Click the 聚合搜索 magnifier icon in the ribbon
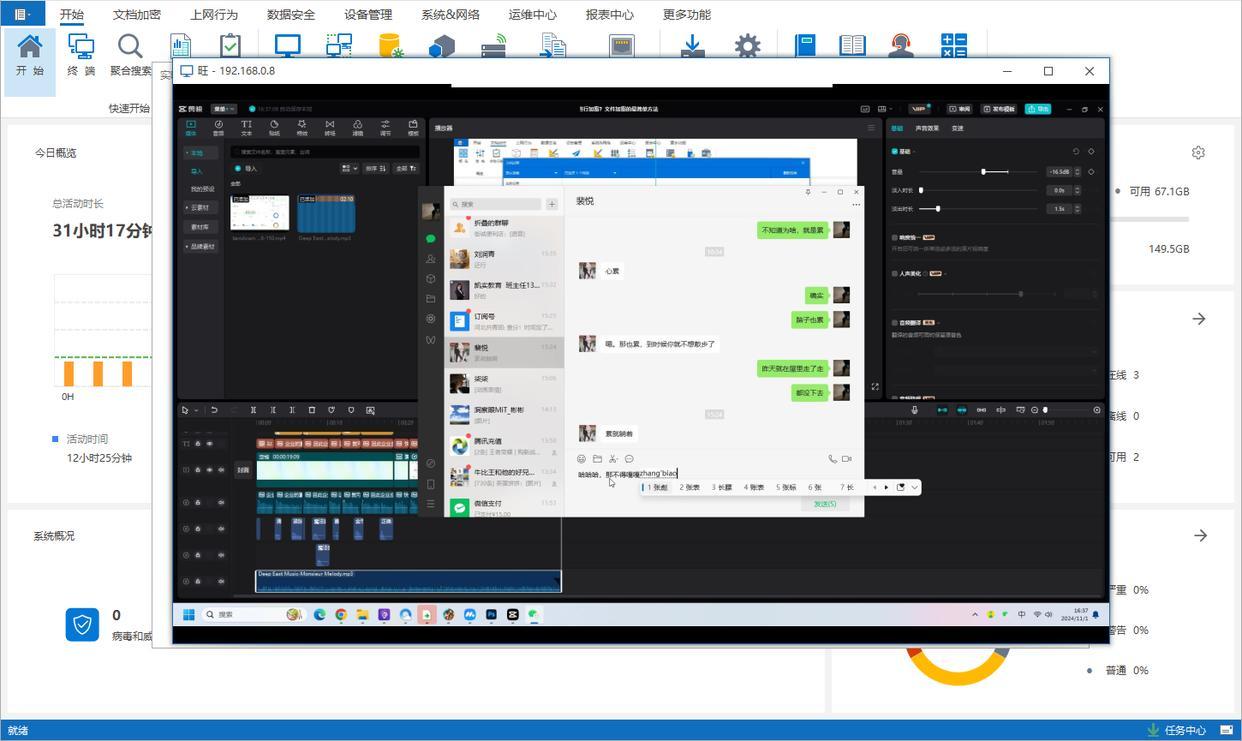1242x741 pixels. (x=130, y=47)
